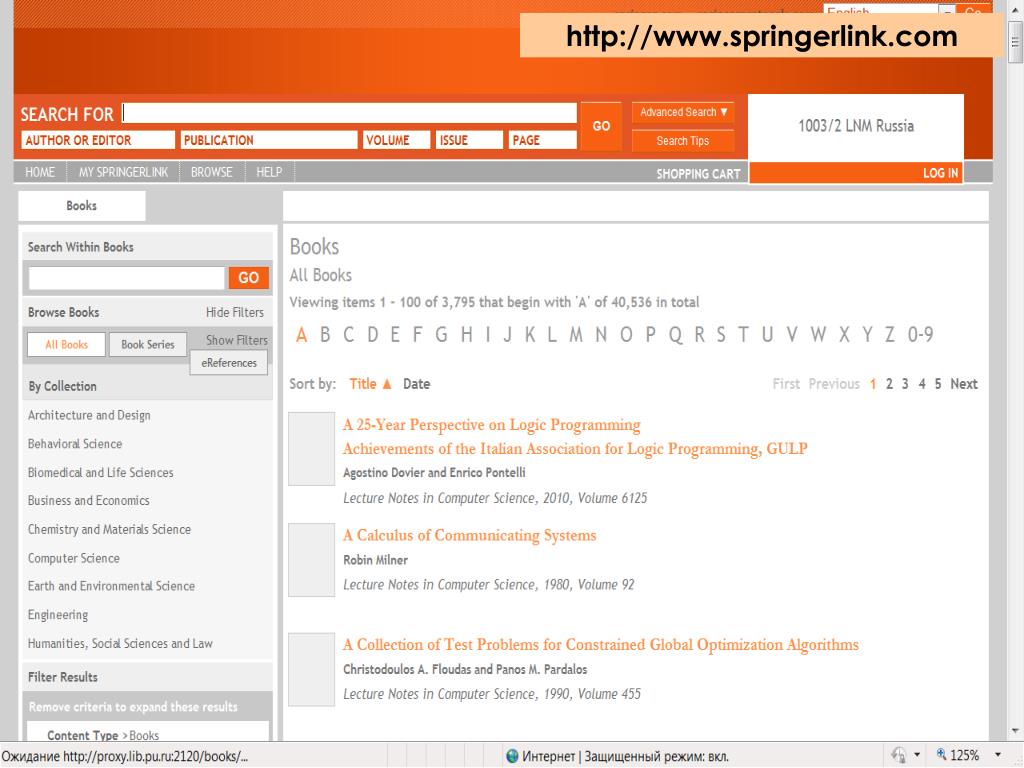Go to results page 3
This screenshot has width=1024, height=768.
coord(905,384)
